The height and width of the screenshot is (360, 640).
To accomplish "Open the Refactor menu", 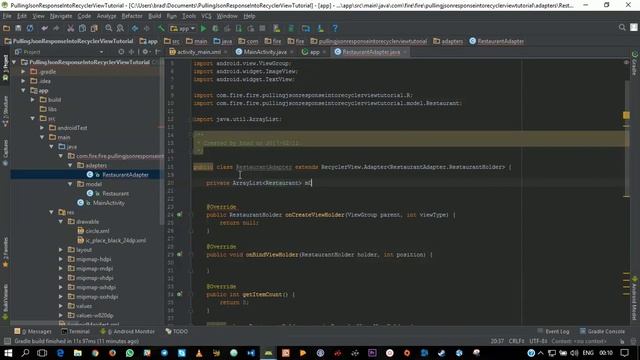I will 132,16.
